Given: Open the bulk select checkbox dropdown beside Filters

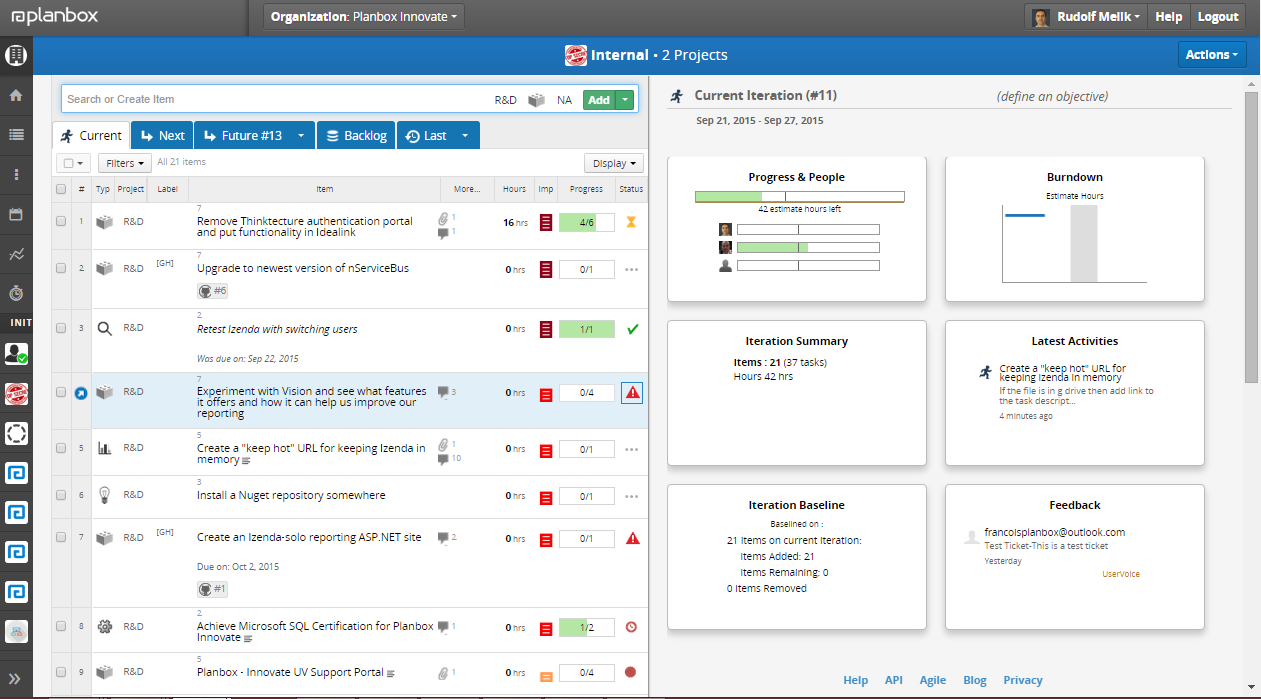Looking at the screenshot, I should [x=74, y=162].
